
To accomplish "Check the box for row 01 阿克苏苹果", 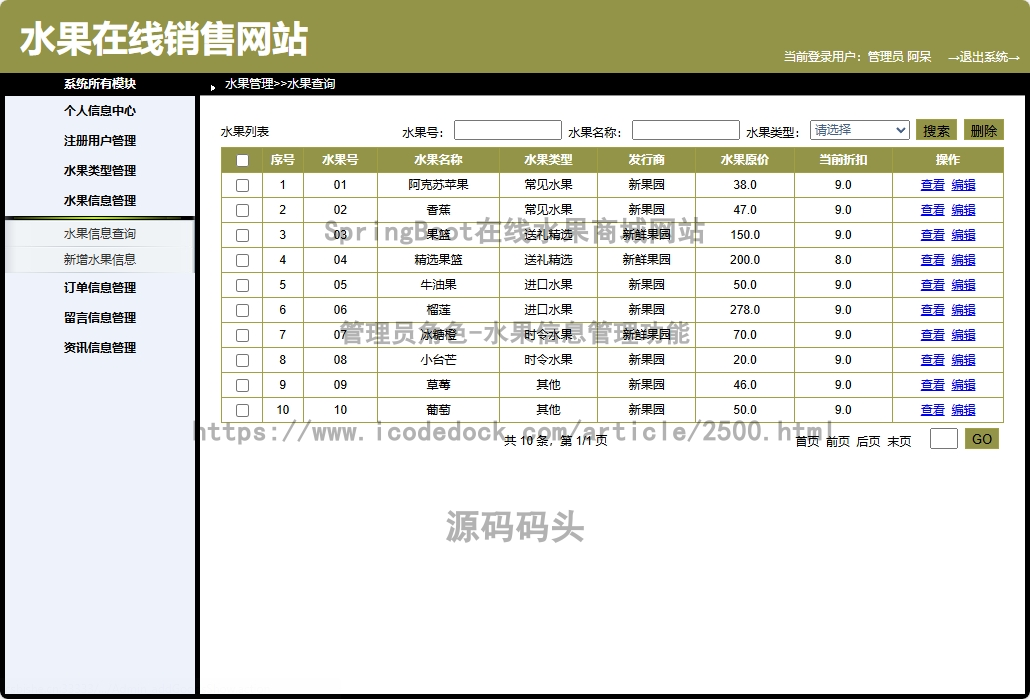I will point(242,185).
